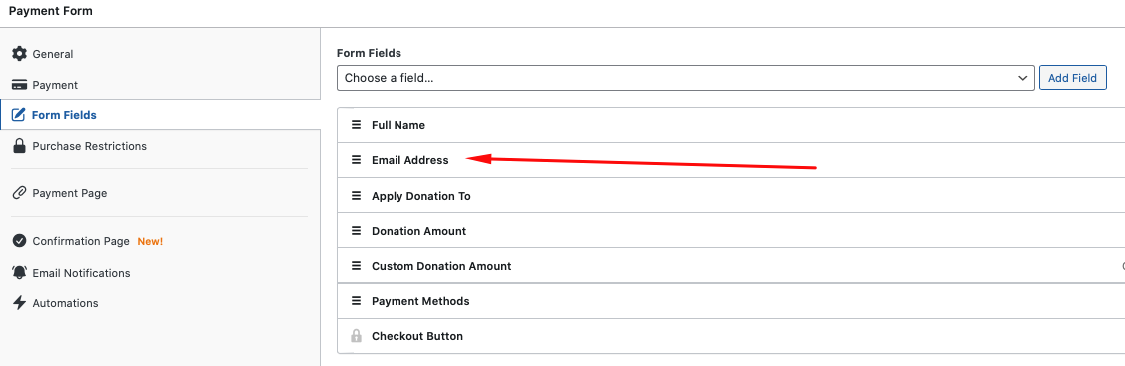Click the drag handle icon on Full Name
Screen dimensions: 1125x366
[357, 125]
